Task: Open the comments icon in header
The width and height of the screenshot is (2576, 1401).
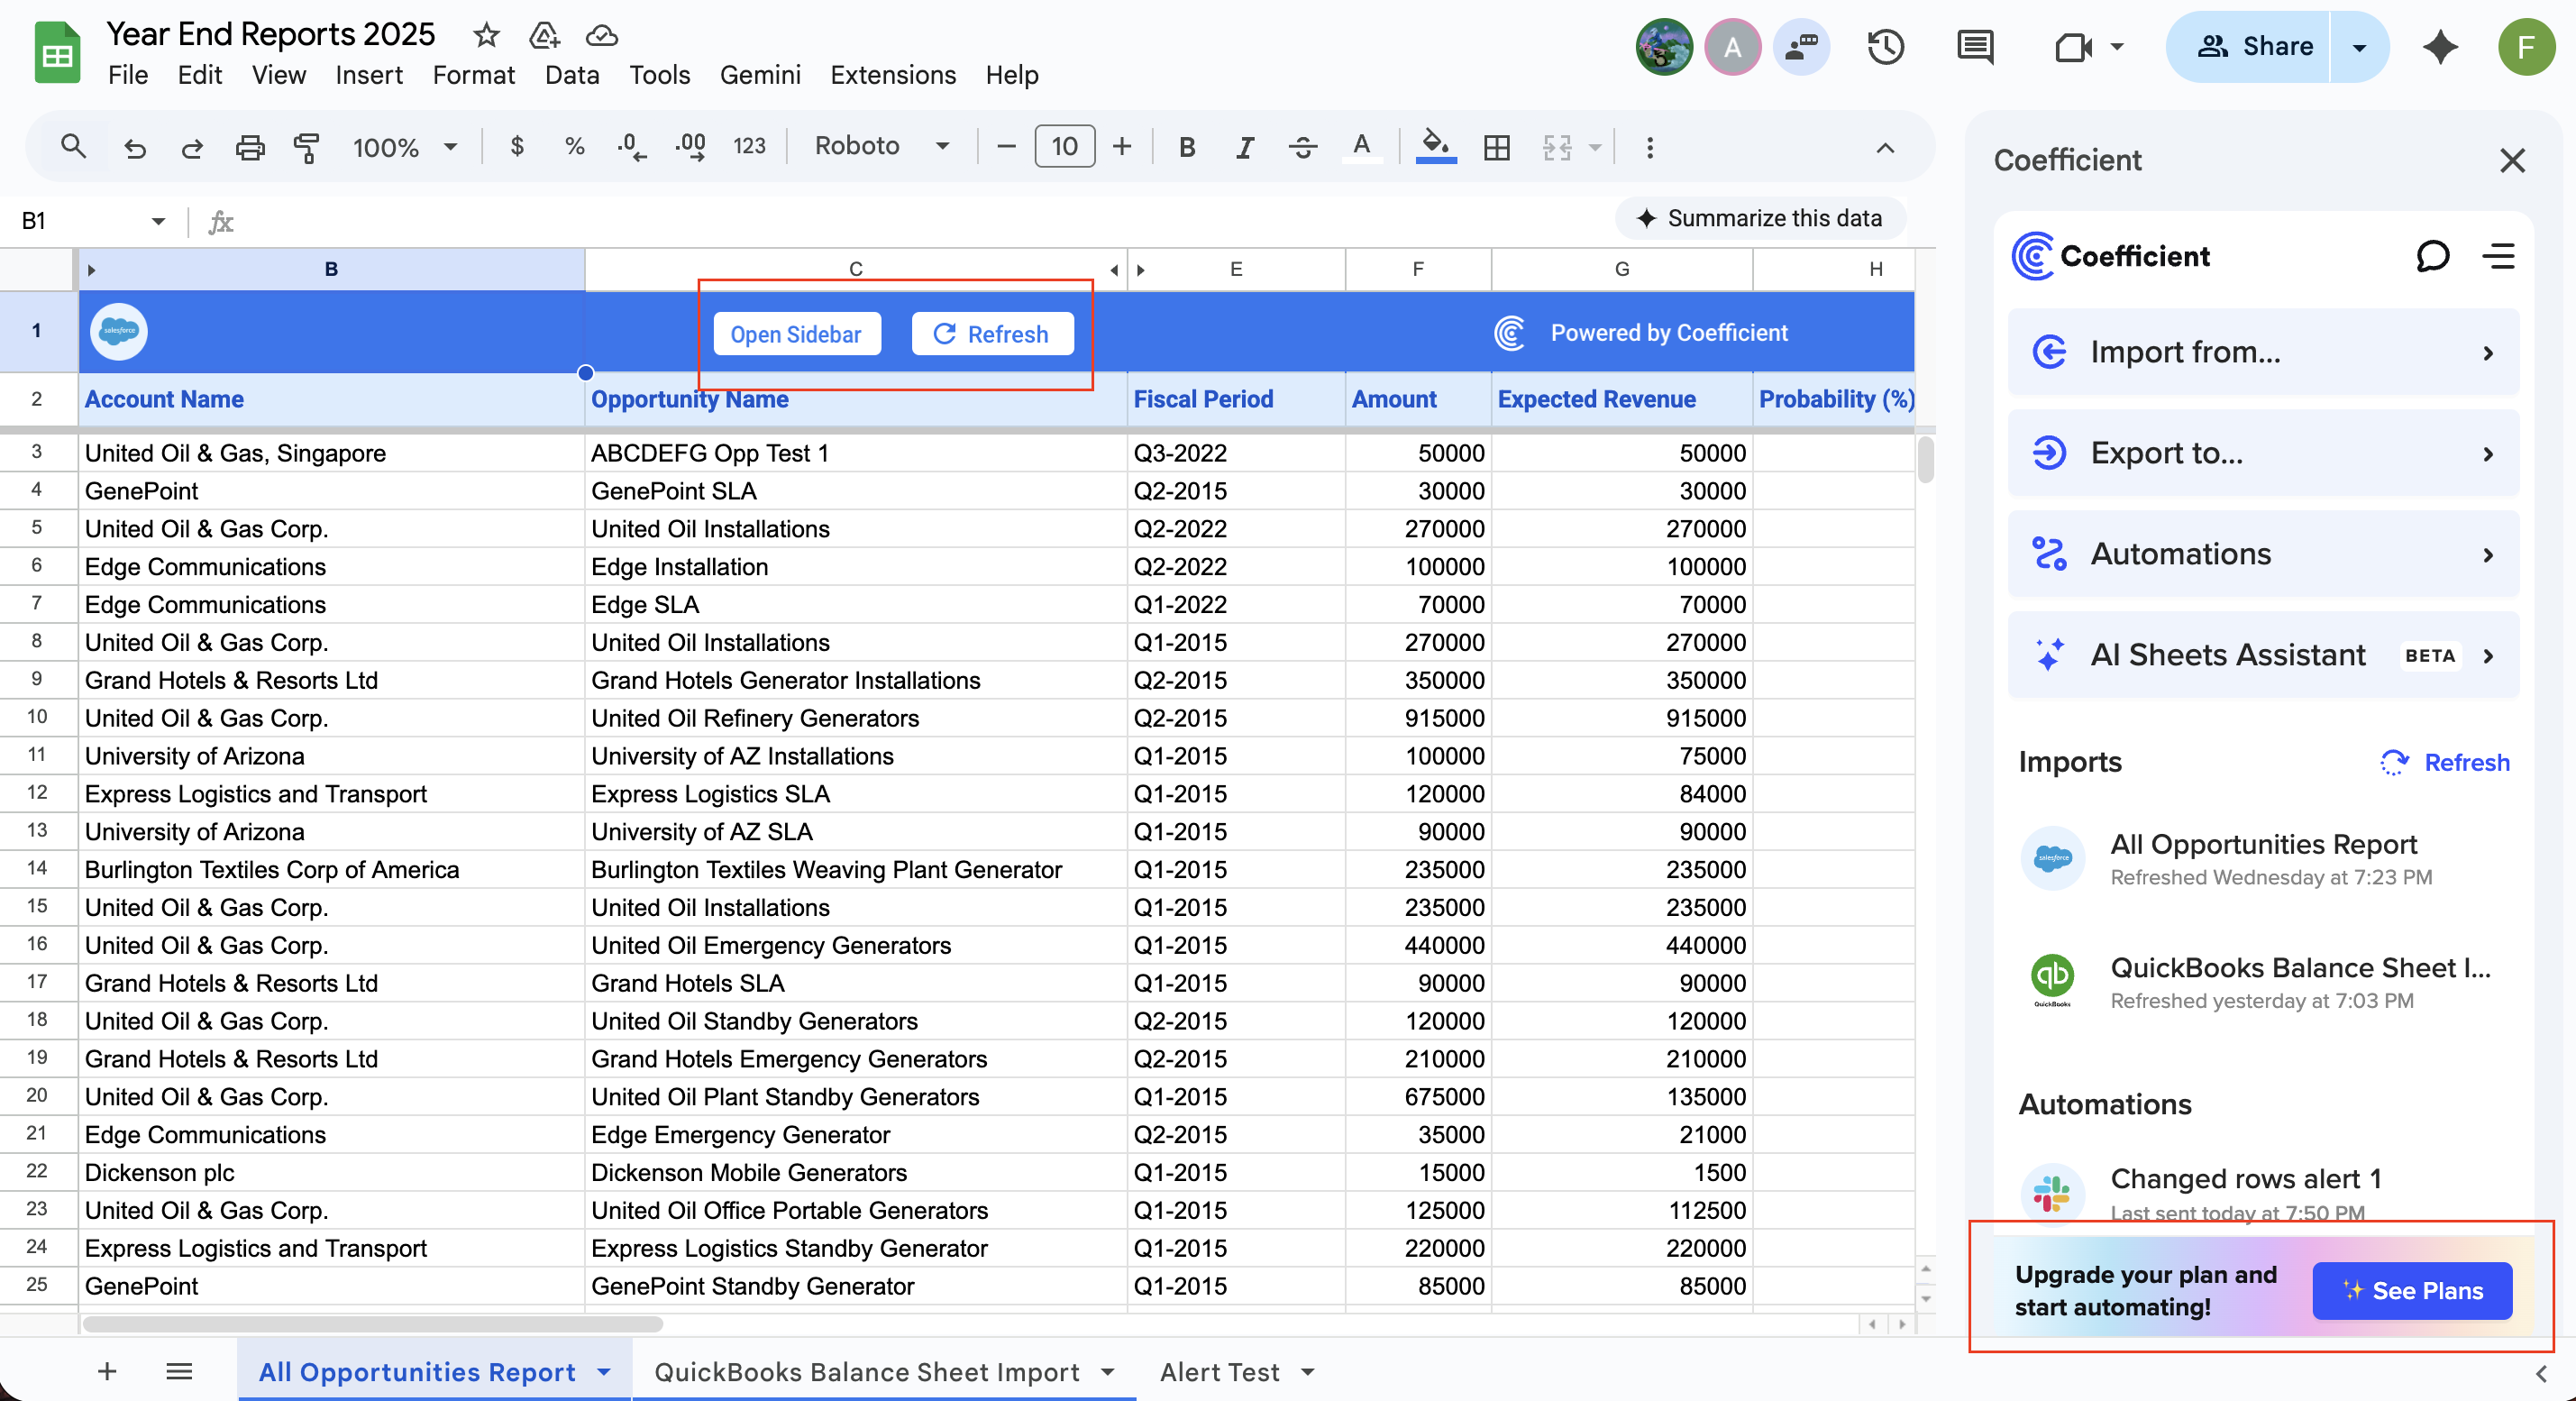Action: tap(1975, 47)
